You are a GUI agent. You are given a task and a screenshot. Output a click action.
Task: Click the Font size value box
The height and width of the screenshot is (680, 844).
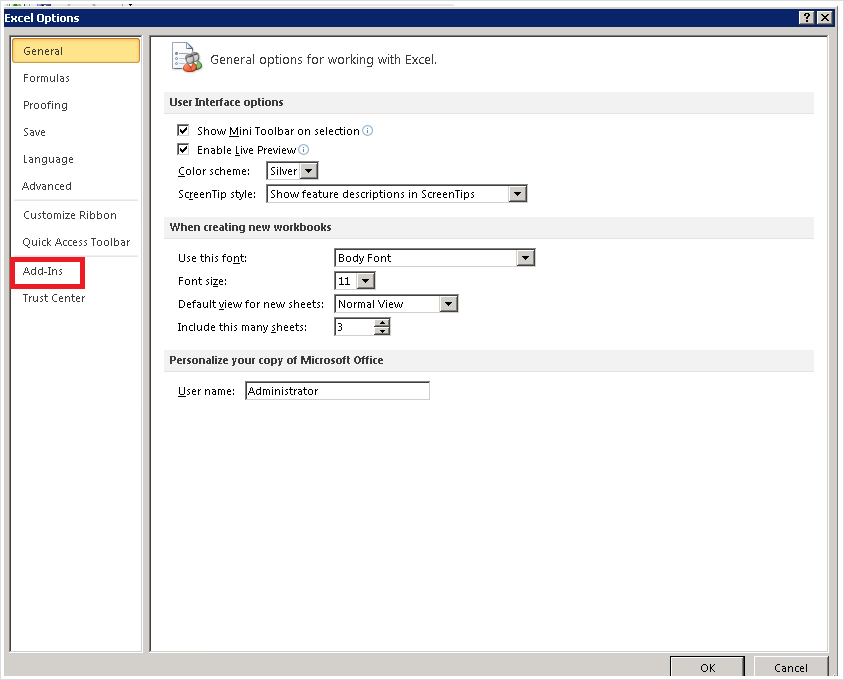click(346, 281)
